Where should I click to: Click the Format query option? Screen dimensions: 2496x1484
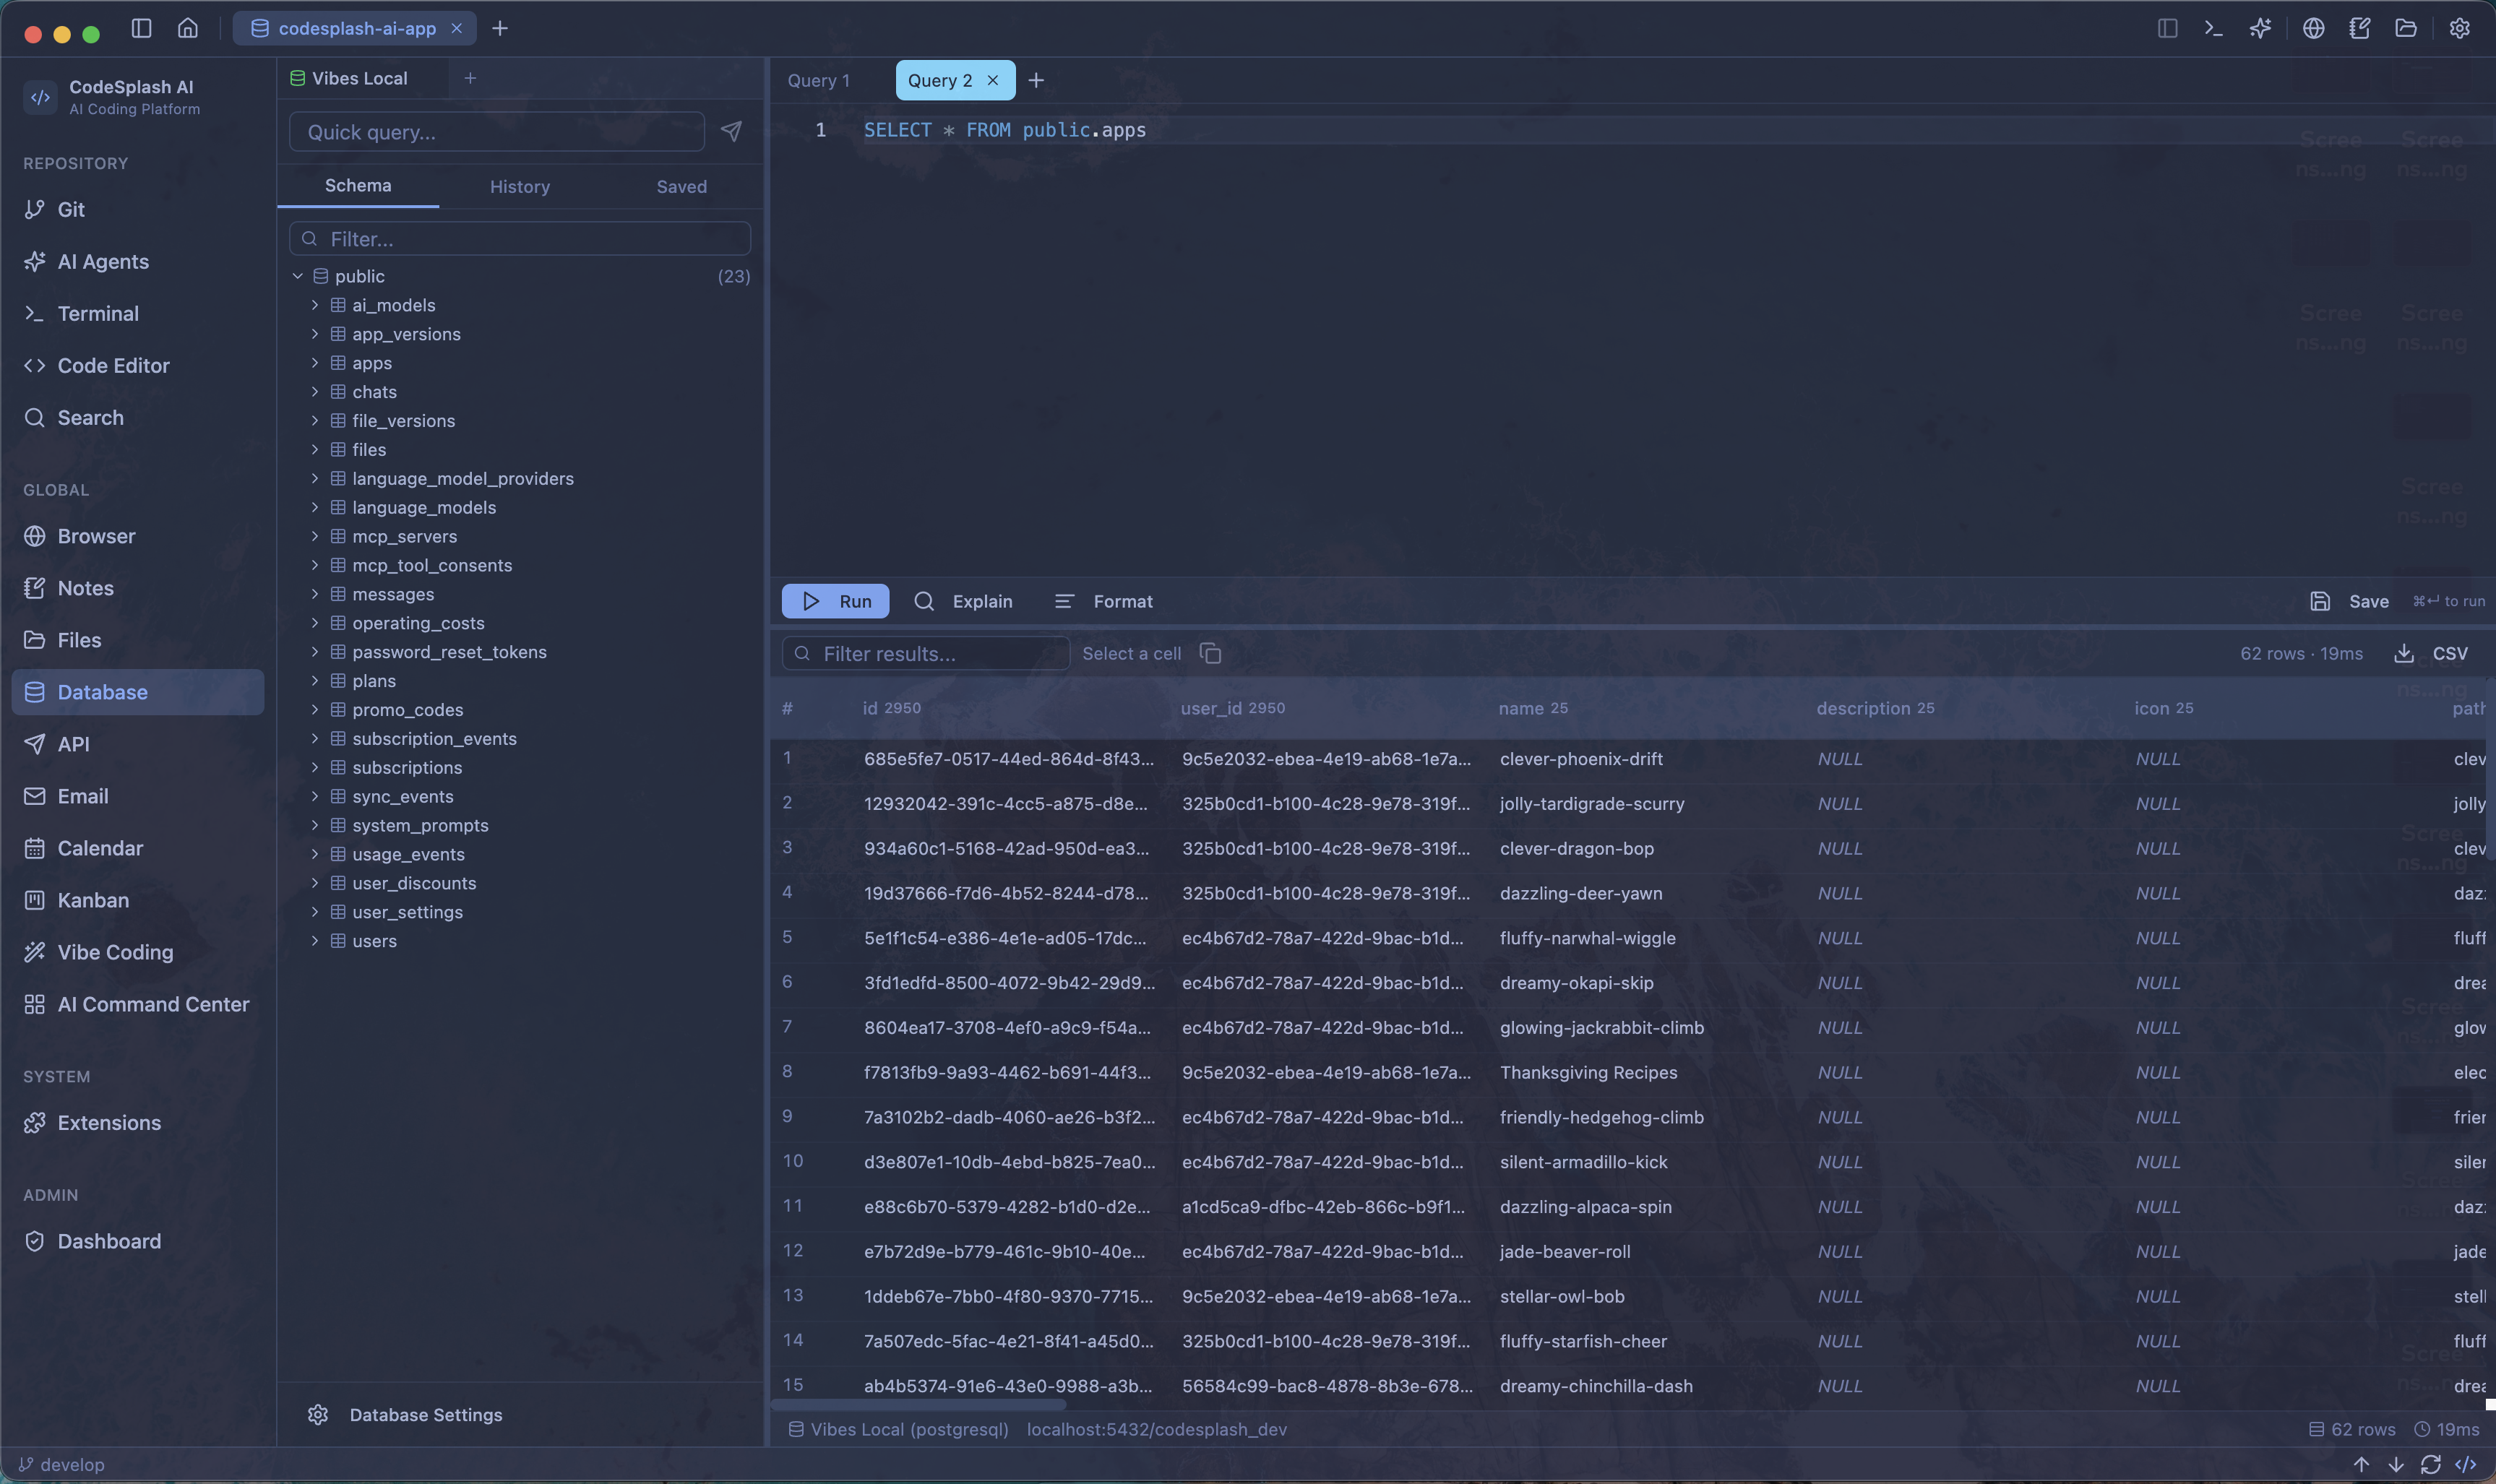pyautogui.click(x=1104, y=601)
